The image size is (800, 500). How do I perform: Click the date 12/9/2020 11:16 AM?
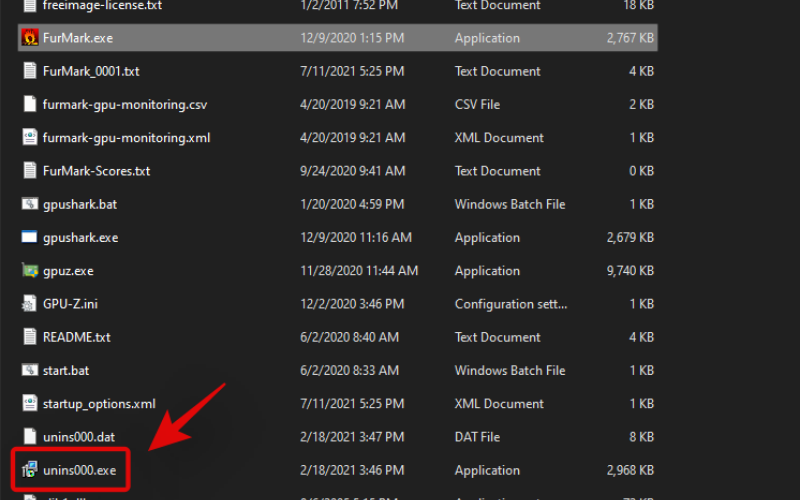356,238
